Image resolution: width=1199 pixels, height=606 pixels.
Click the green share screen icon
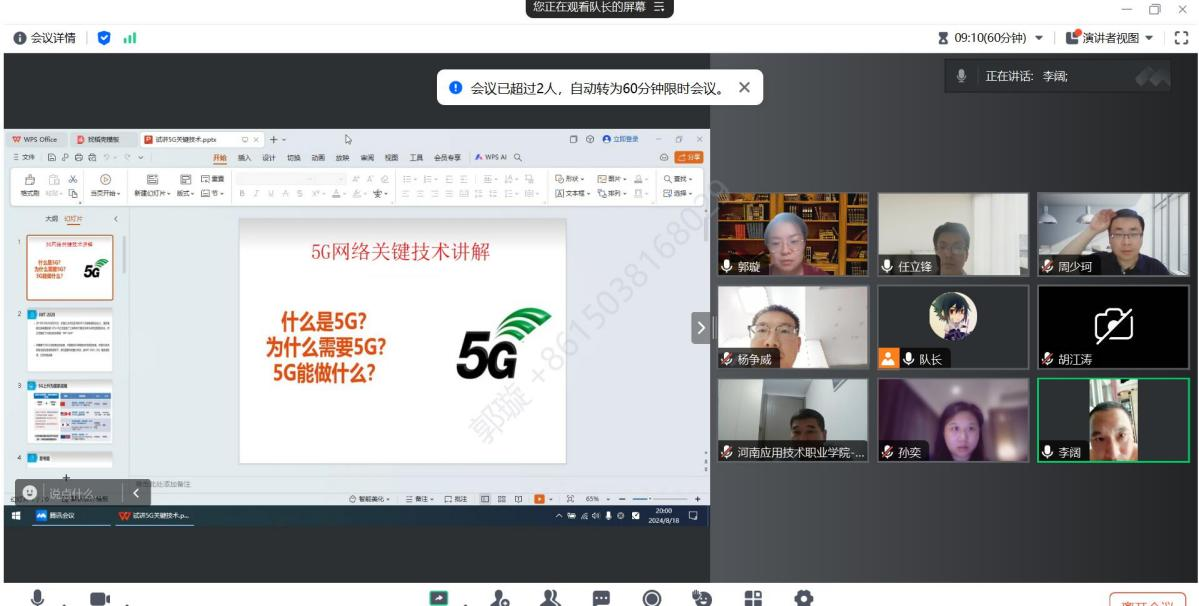(439, 598)
